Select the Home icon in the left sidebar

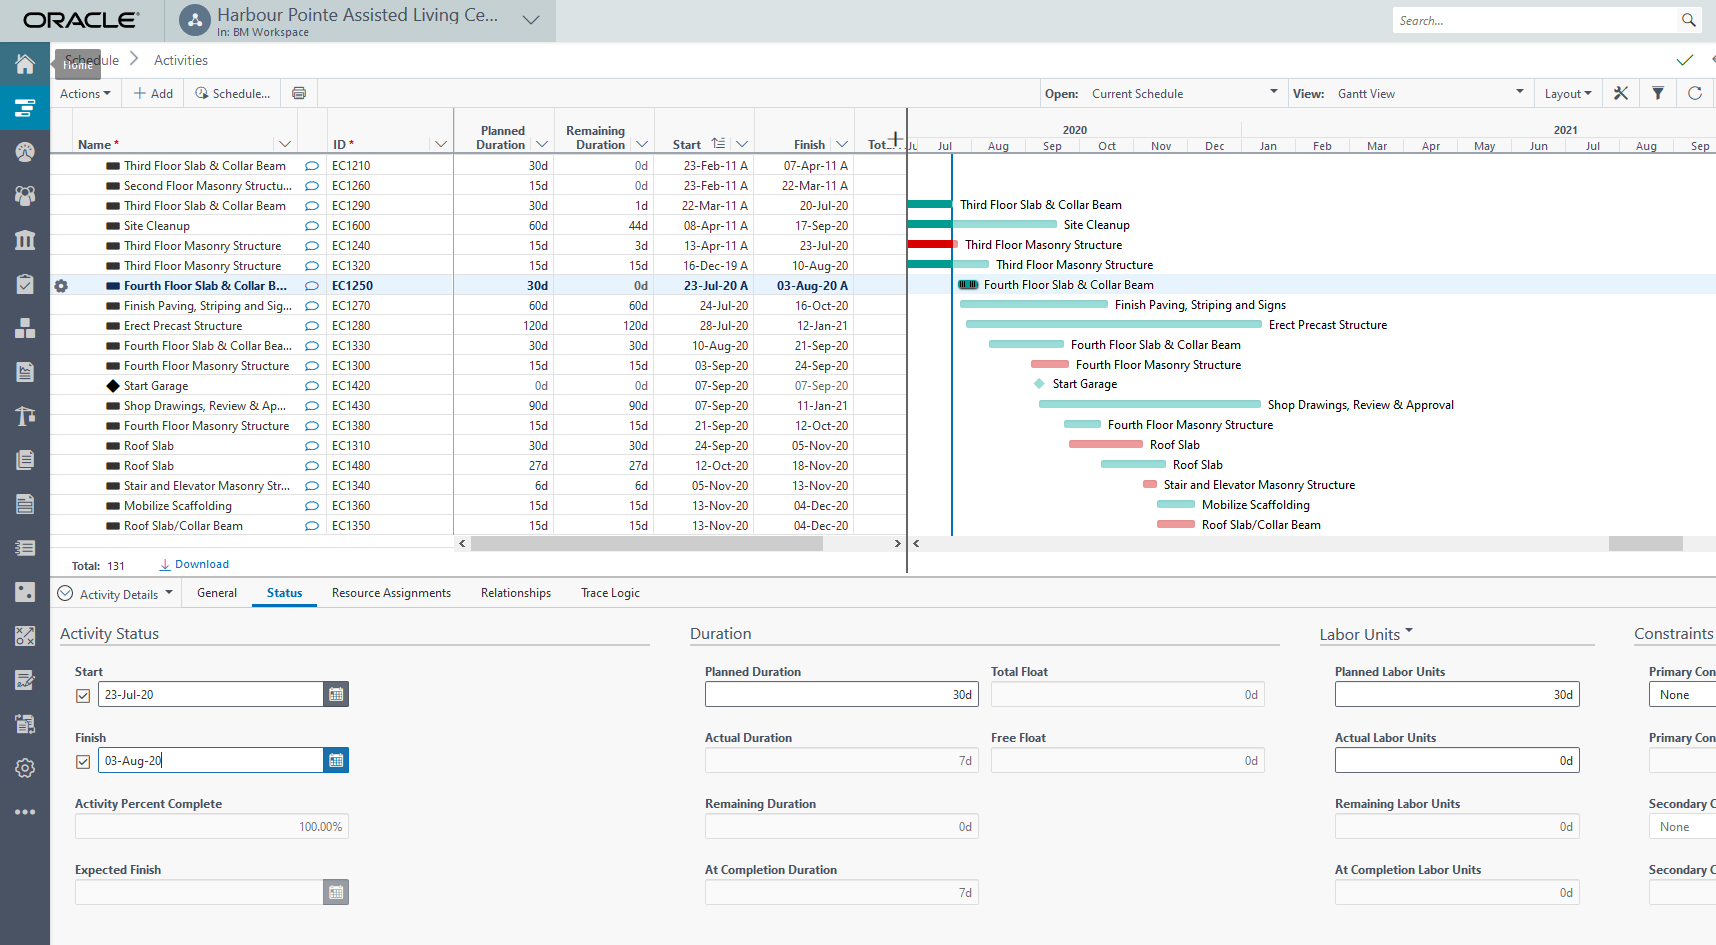point(24,63)
